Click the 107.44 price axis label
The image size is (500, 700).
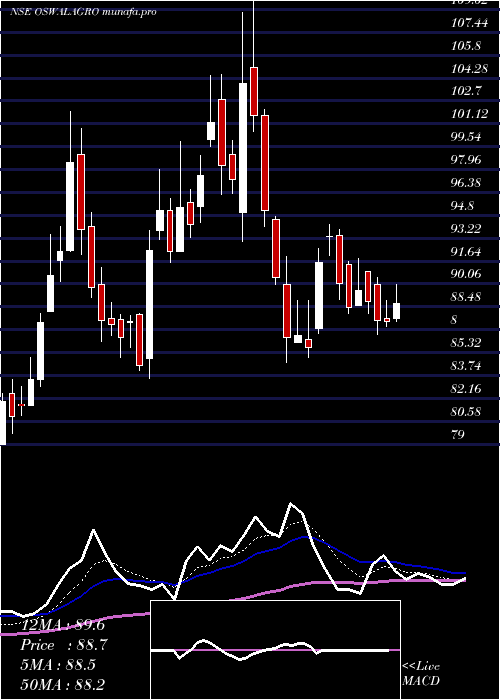coord(469,23)
